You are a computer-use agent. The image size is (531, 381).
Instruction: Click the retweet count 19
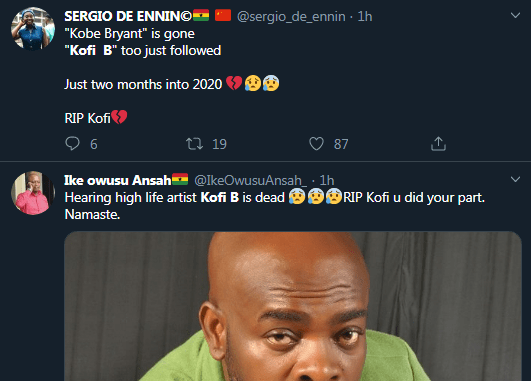point(219,144)
